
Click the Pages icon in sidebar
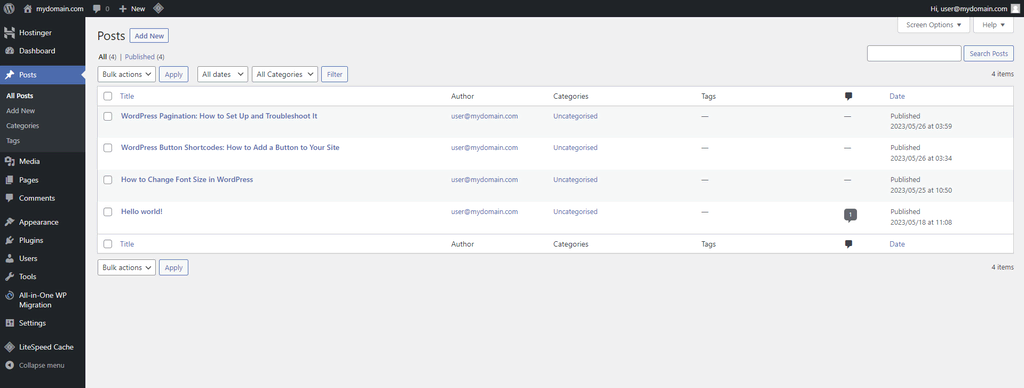pos(9,180)
